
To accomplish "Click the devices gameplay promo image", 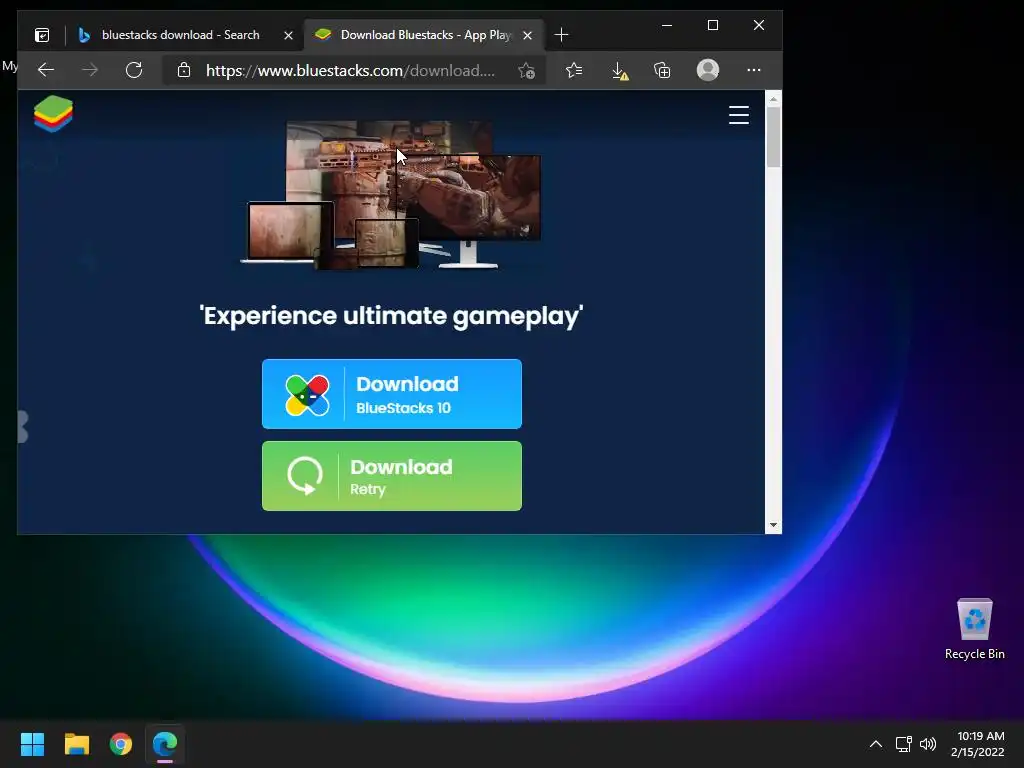I will tap(391, 195).
